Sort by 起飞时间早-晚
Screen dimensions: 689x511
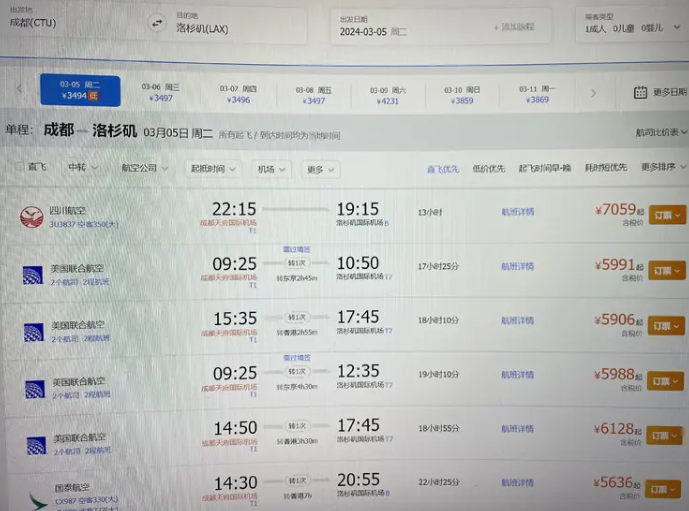[544, 168]
